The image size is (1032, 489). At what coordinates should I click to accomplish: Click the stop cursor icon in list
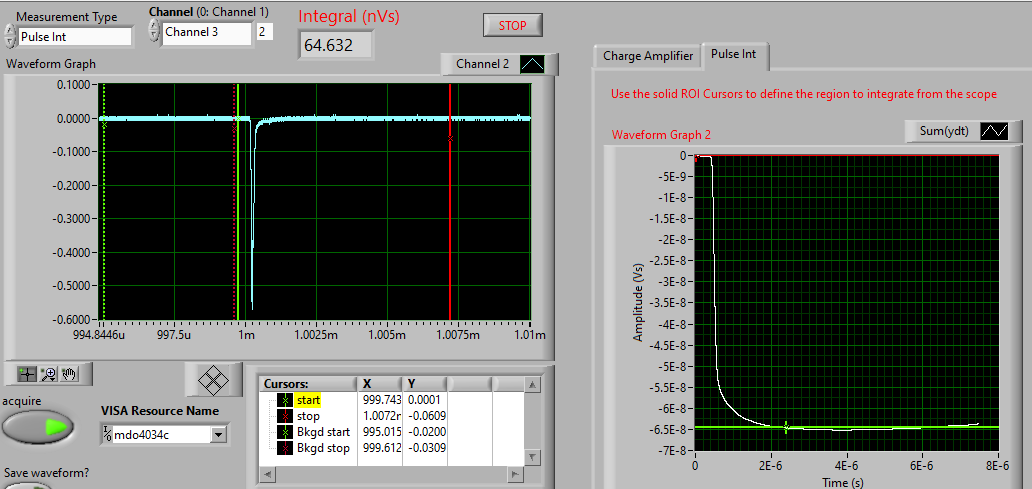click(285, 415)
